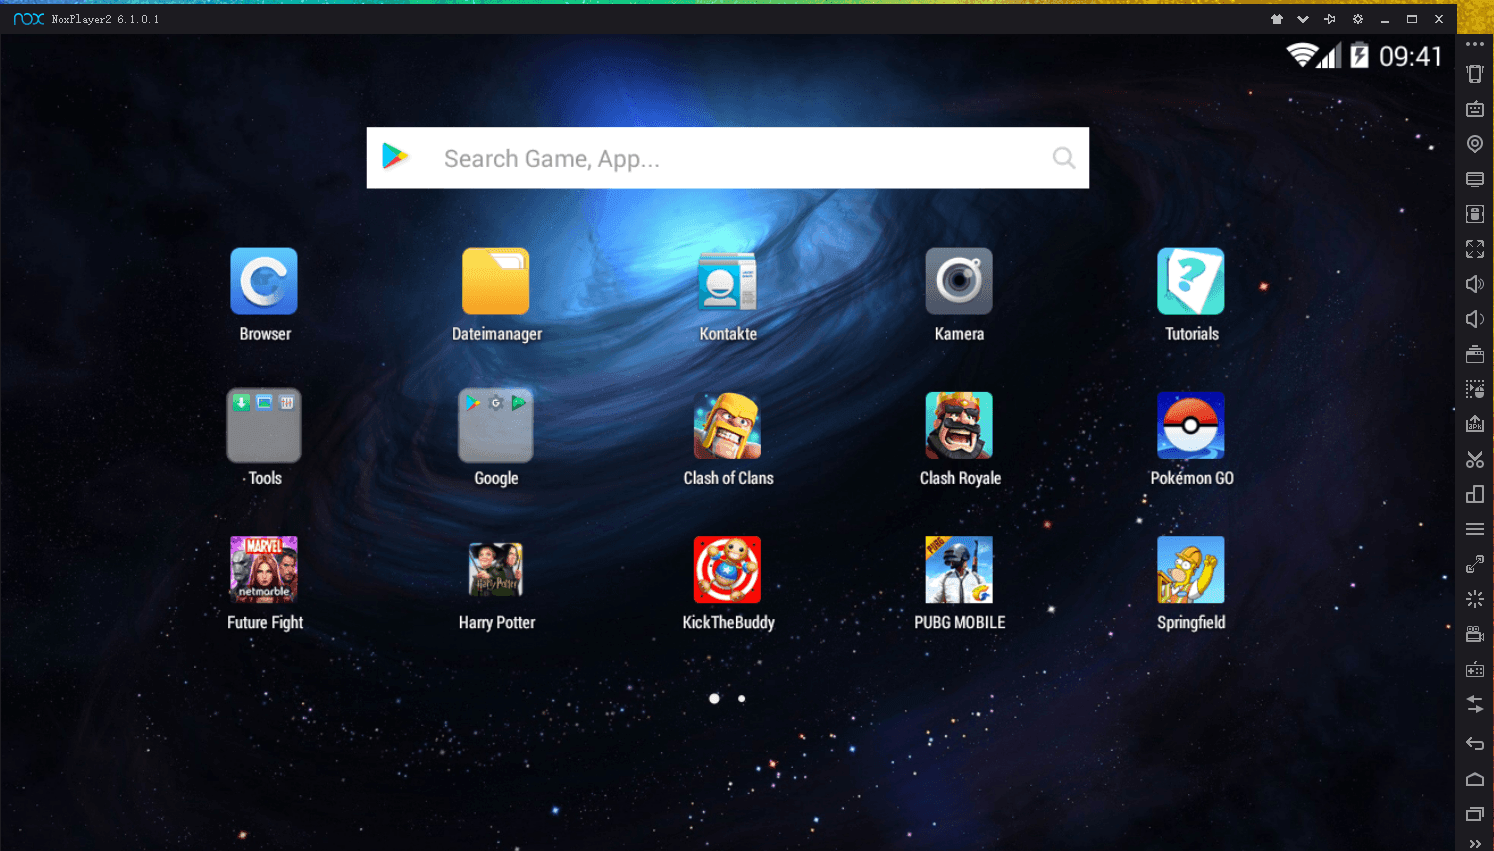Launch Clash of Clans
Screen dimensions: 1494x851
727,425
